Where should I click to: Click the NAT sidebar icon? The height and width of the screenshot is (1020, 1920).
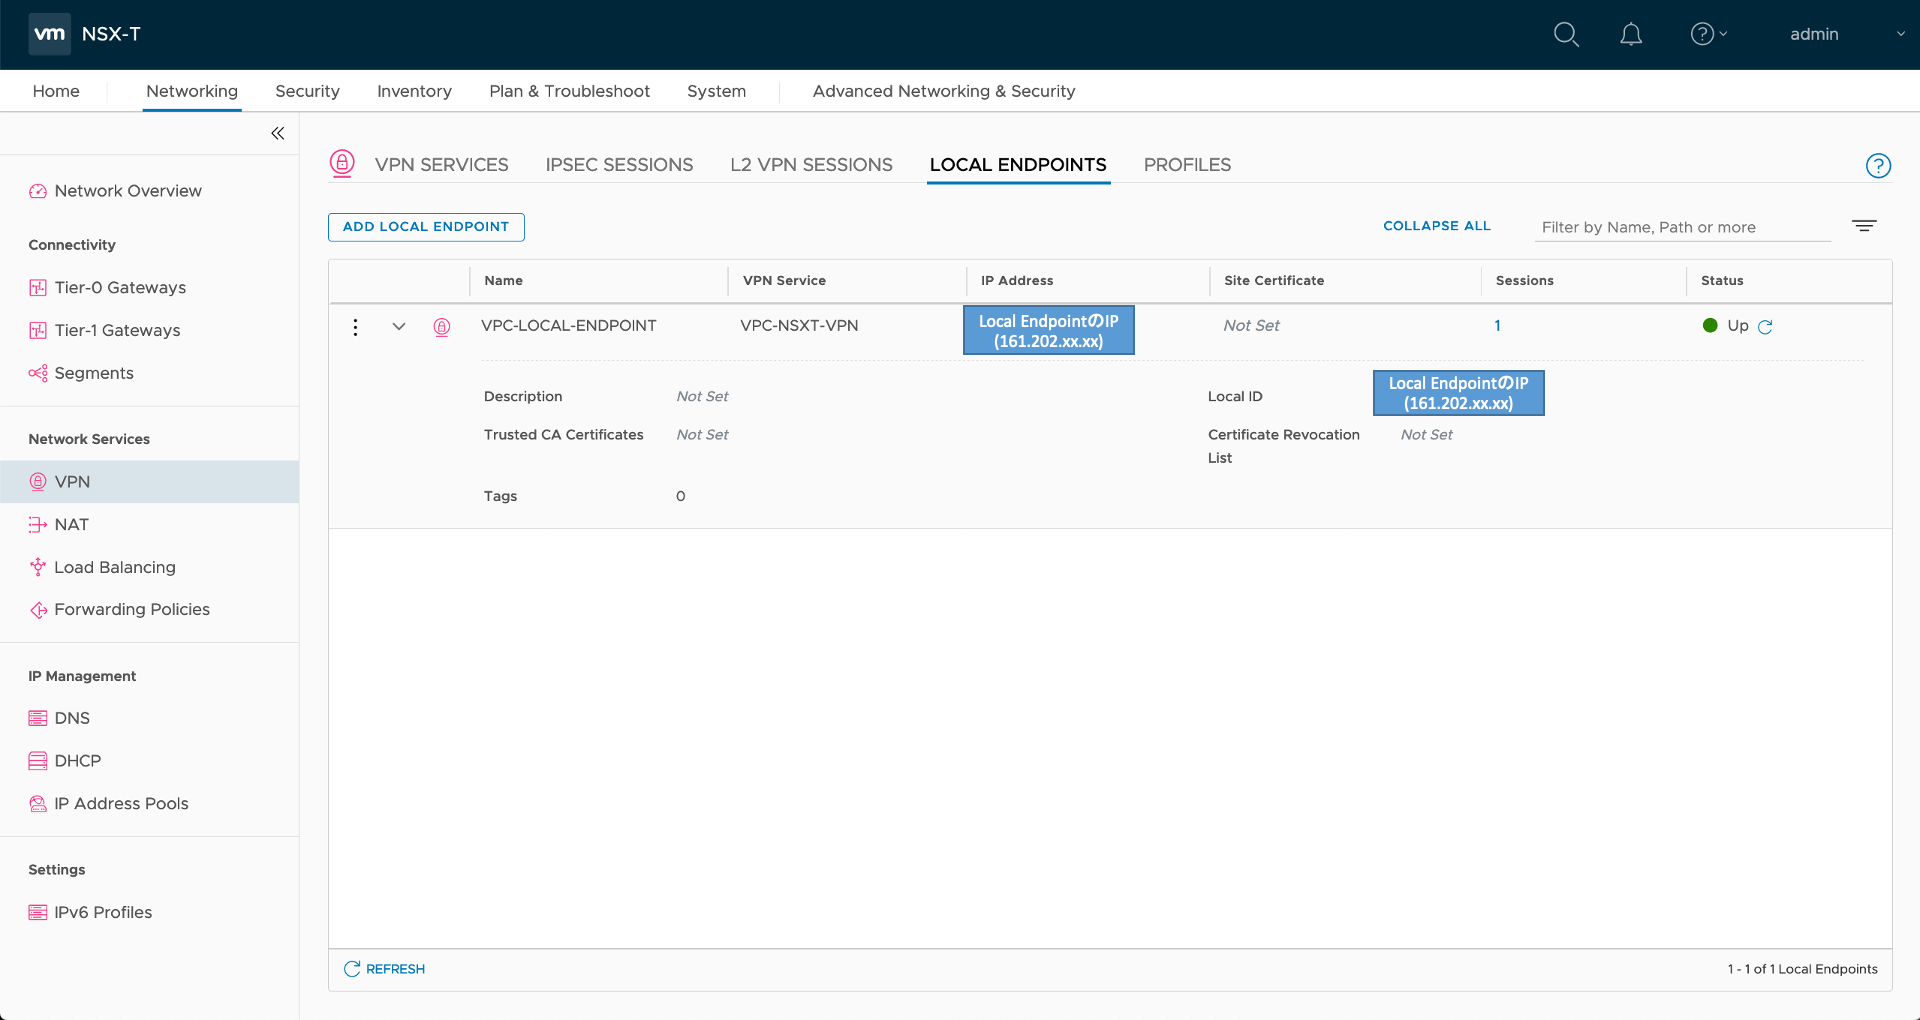38,525
